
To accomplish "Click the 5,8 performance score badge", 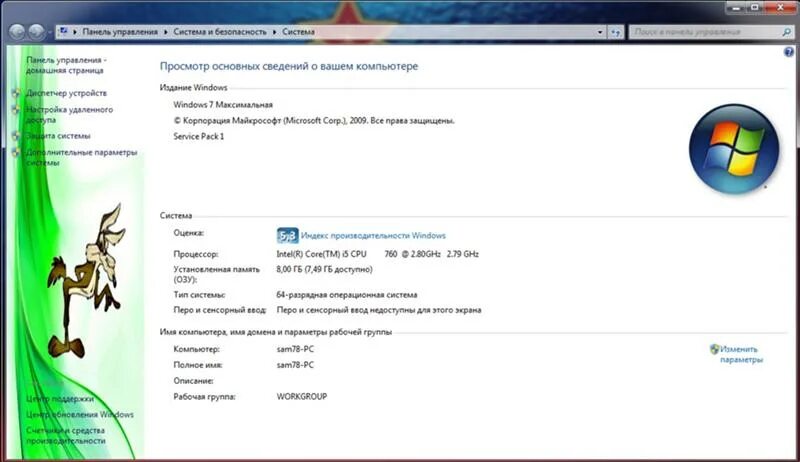I will [287, 236].
